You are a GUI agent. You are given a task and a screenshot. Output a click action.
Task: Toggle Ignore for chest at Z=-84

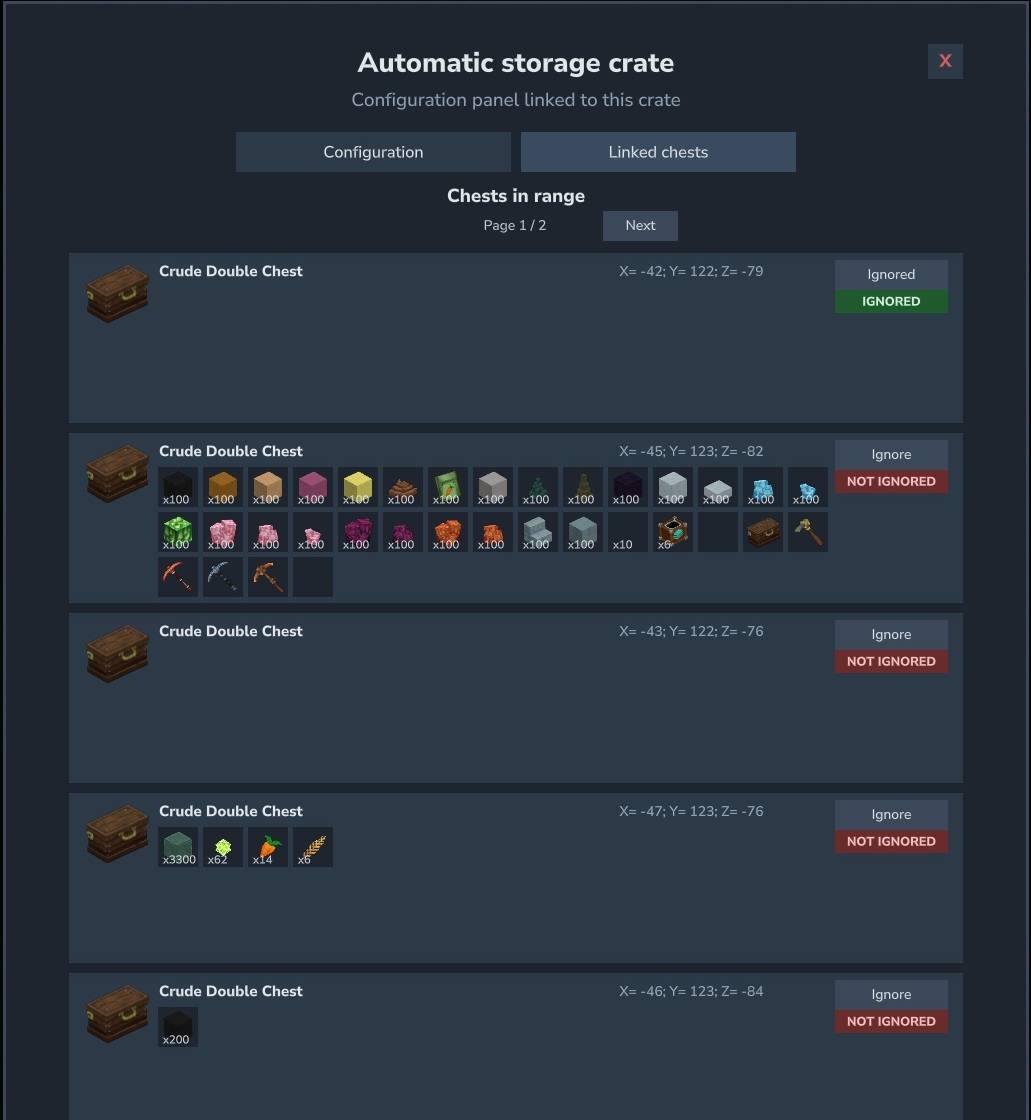891,994
